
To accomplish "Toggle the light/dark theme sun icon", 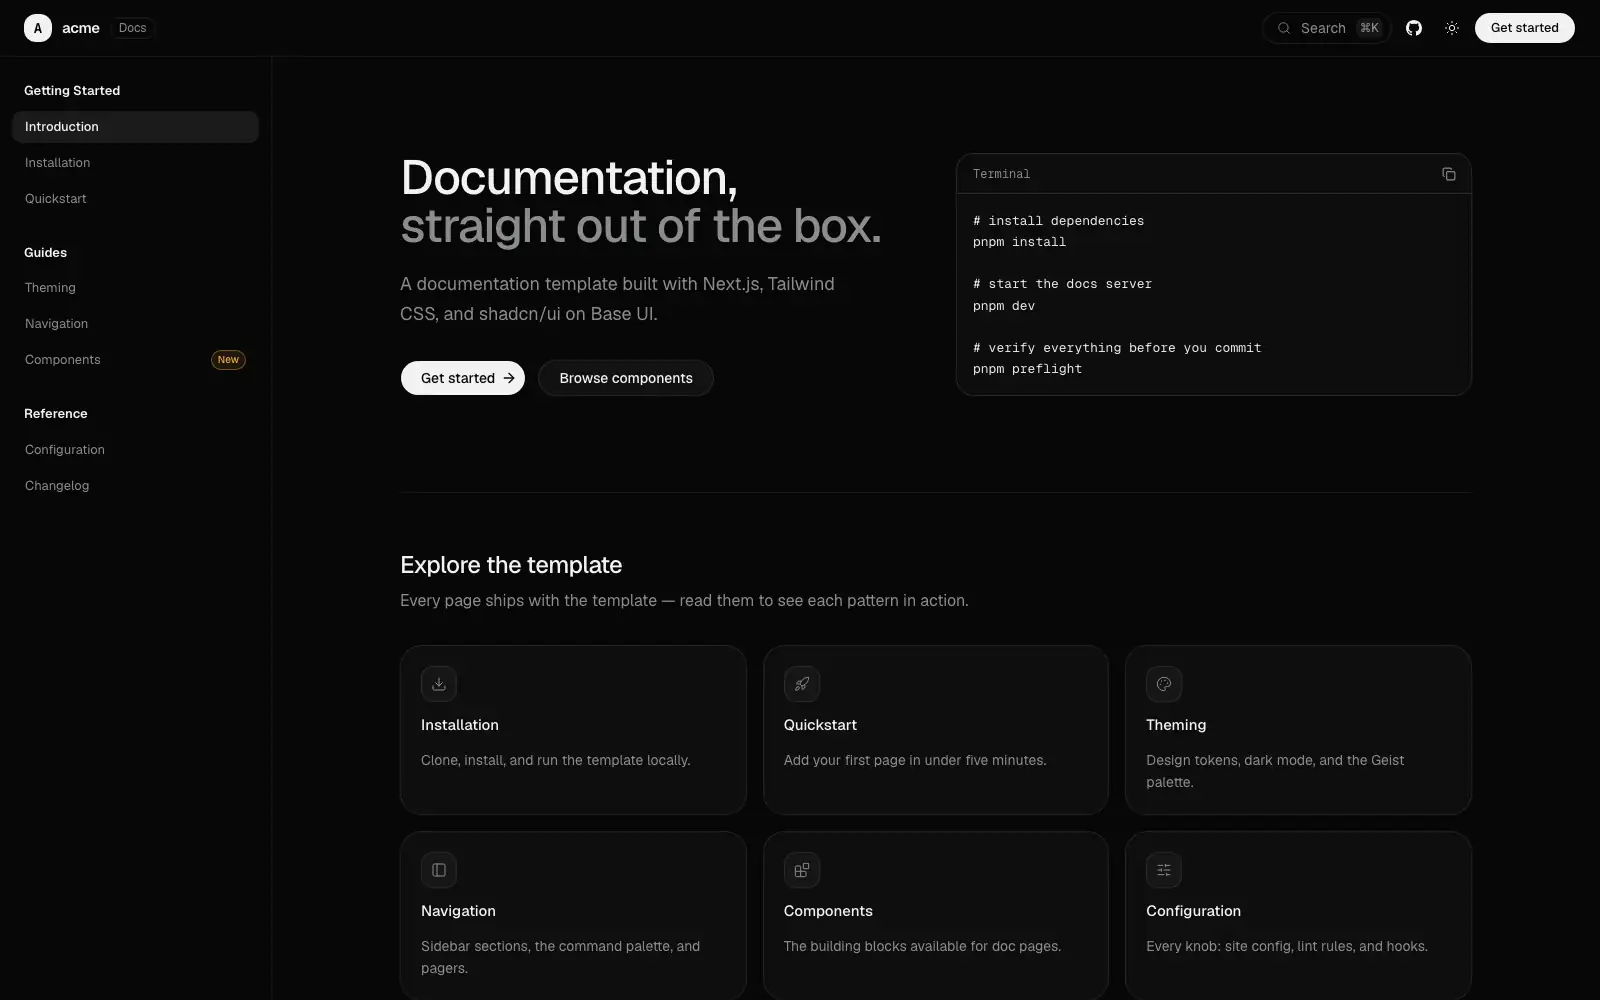I will (x=1452, y=28).
